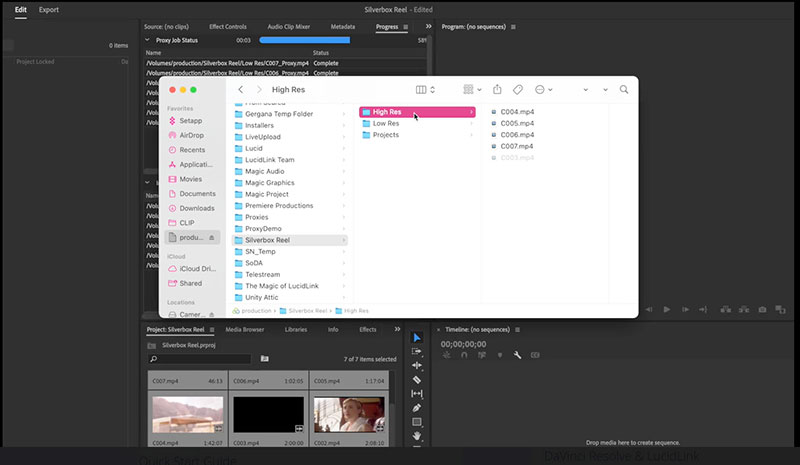Select the Projects folder in Finder
This screenshot has height=465, width=800.
[x=417, y=135]
